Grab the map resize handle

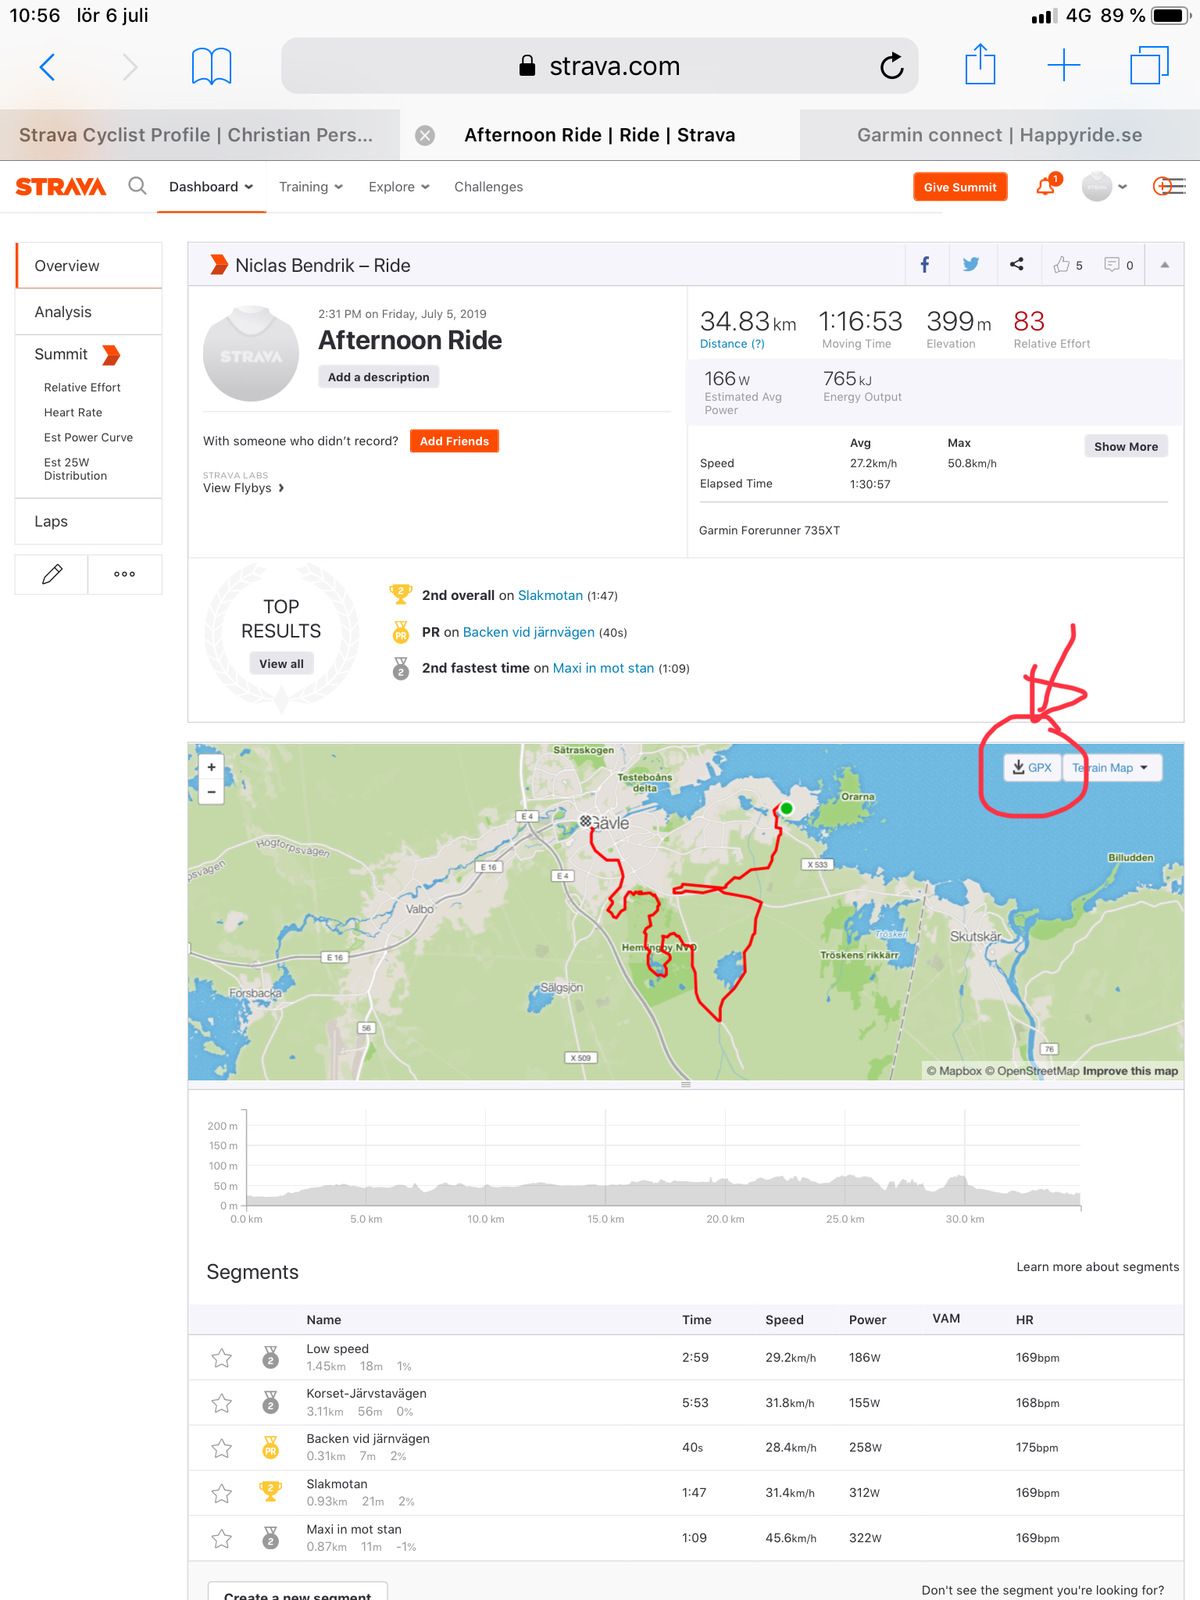tap(686, 1084)
